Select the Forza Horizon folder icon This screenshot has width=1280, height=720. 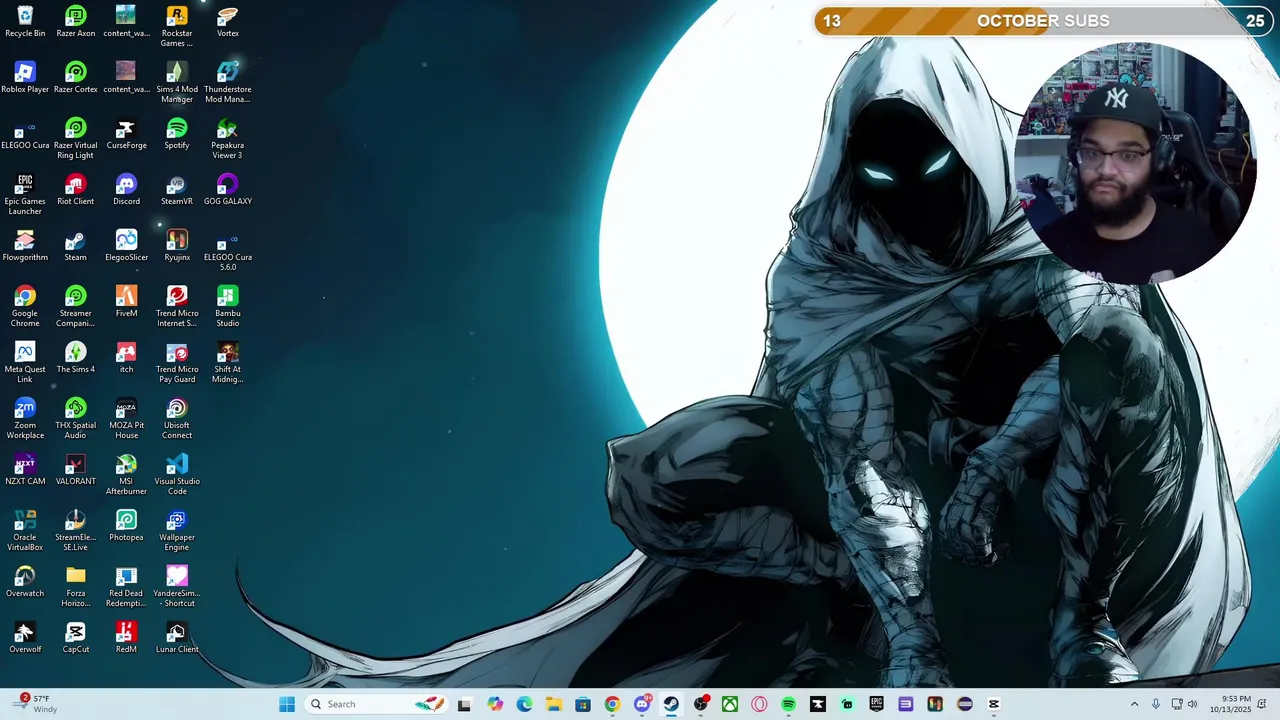76,587
